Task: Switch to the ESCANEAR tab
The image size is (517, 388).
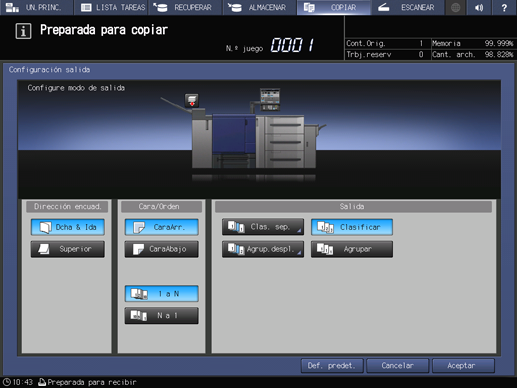Action: point(408,7)
